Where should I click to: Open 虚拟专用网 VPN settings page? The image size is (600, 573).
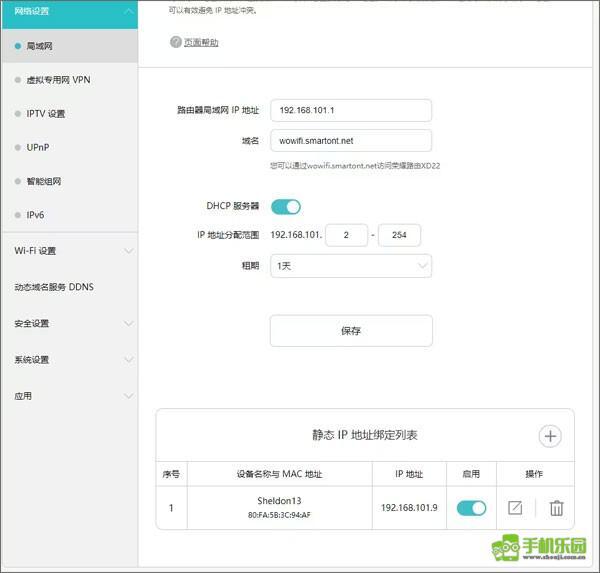tap(58, 79)
